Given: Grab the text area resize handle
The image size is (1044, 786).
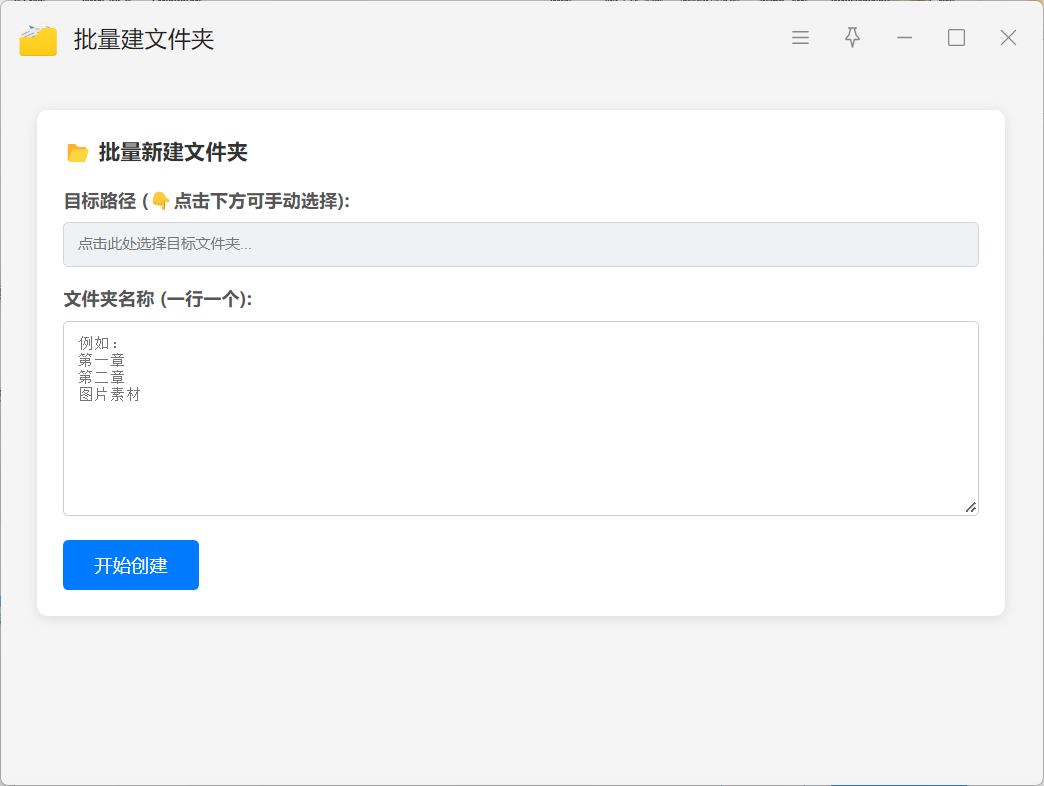Looking at the screenshot, I should click(x=970, y=507).
